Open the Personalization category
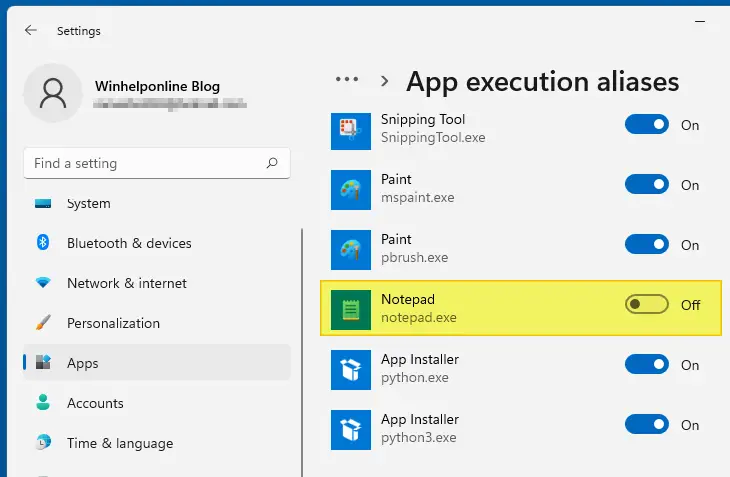 point(157,323)
